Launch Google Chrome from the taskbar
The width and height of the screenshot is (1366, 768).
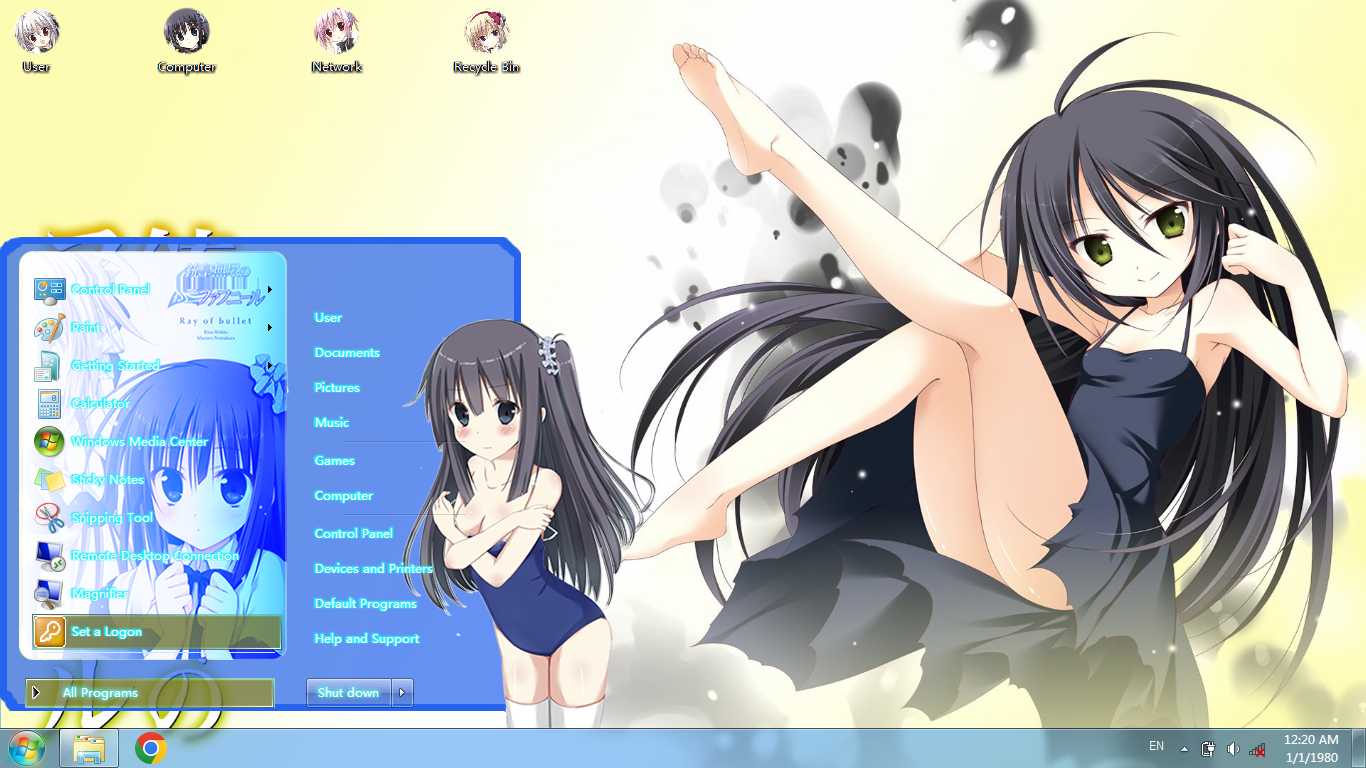(151, 748)
